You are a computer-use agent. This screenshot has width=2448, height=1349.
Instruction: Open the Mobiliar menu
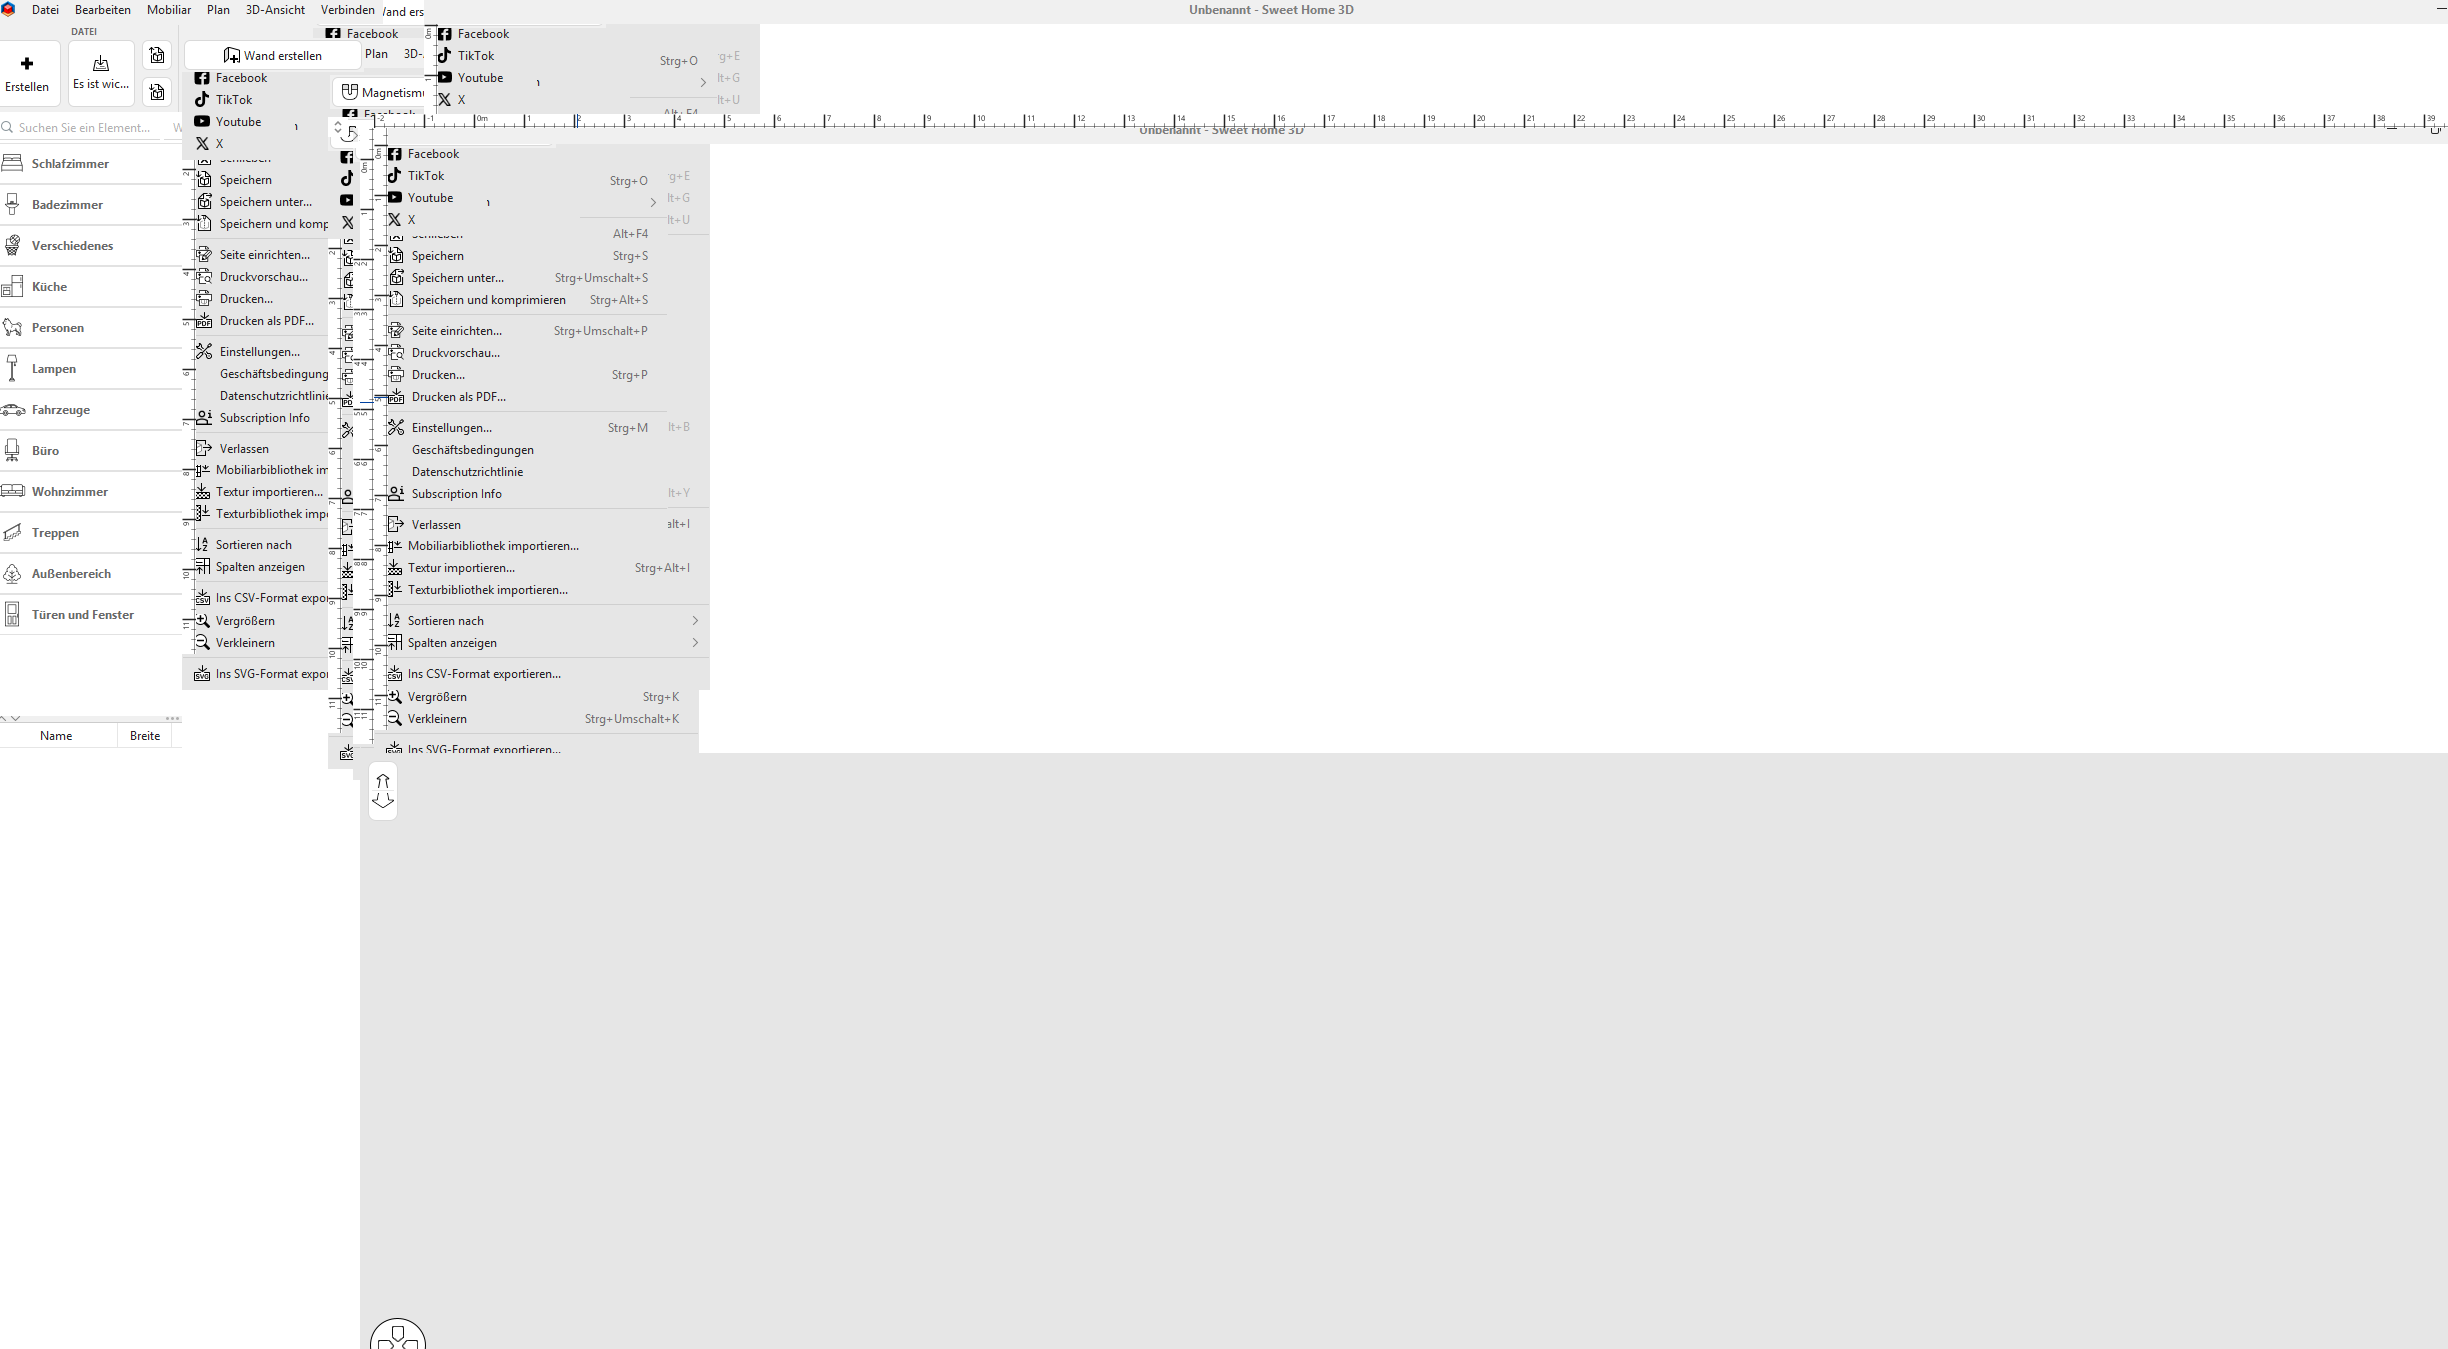169,10
